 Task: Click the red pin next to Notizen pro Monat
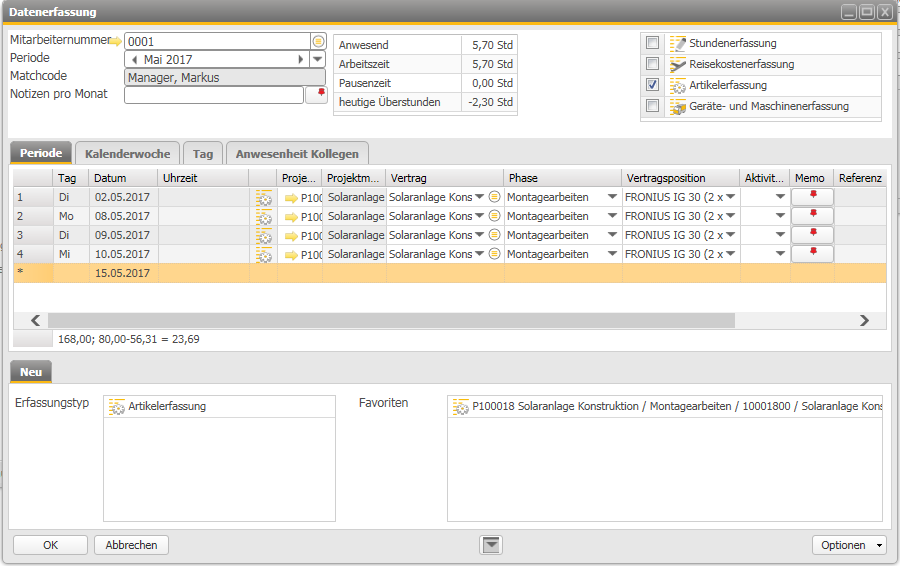pyautogui.click(x=320, y=93)
